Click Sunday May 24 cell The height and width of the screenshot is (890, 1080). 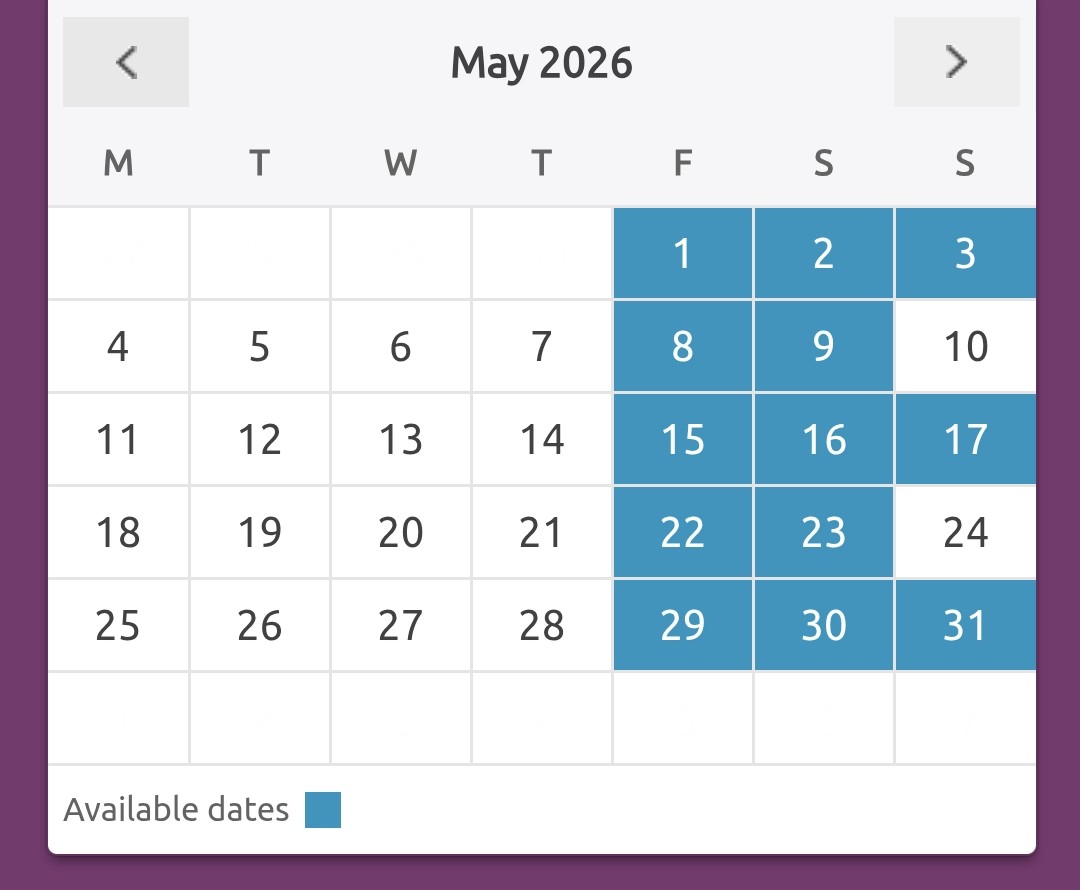coord(965,533)
